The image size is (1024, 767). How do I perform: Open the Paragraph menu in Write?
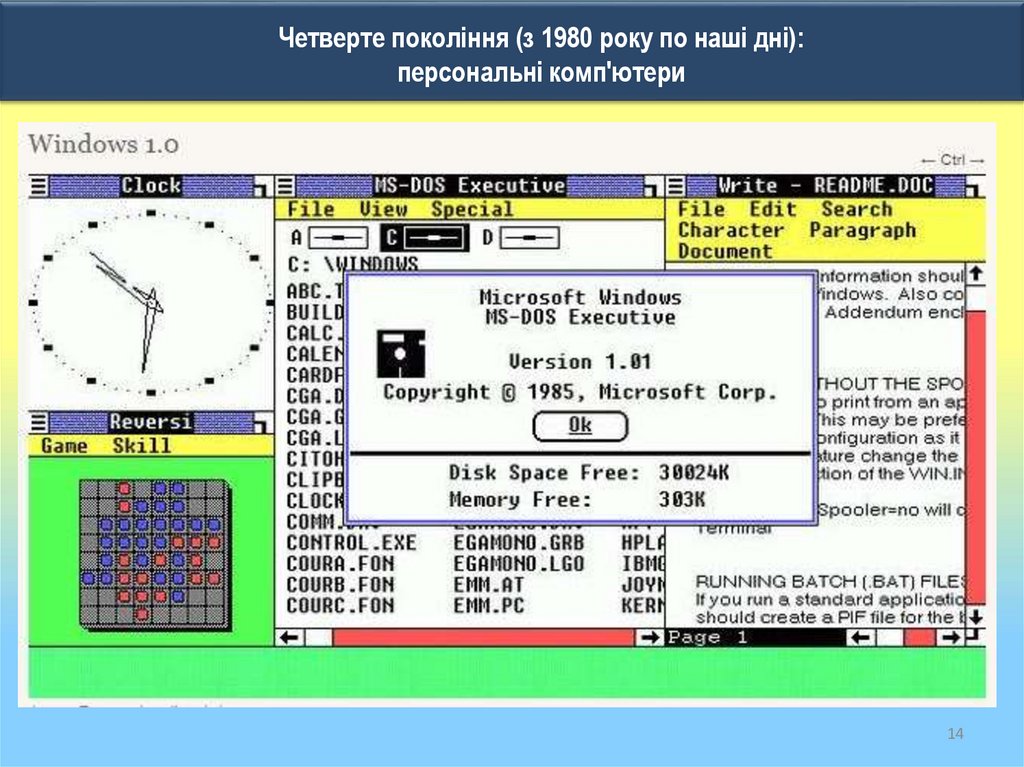(x=862, y=231)
